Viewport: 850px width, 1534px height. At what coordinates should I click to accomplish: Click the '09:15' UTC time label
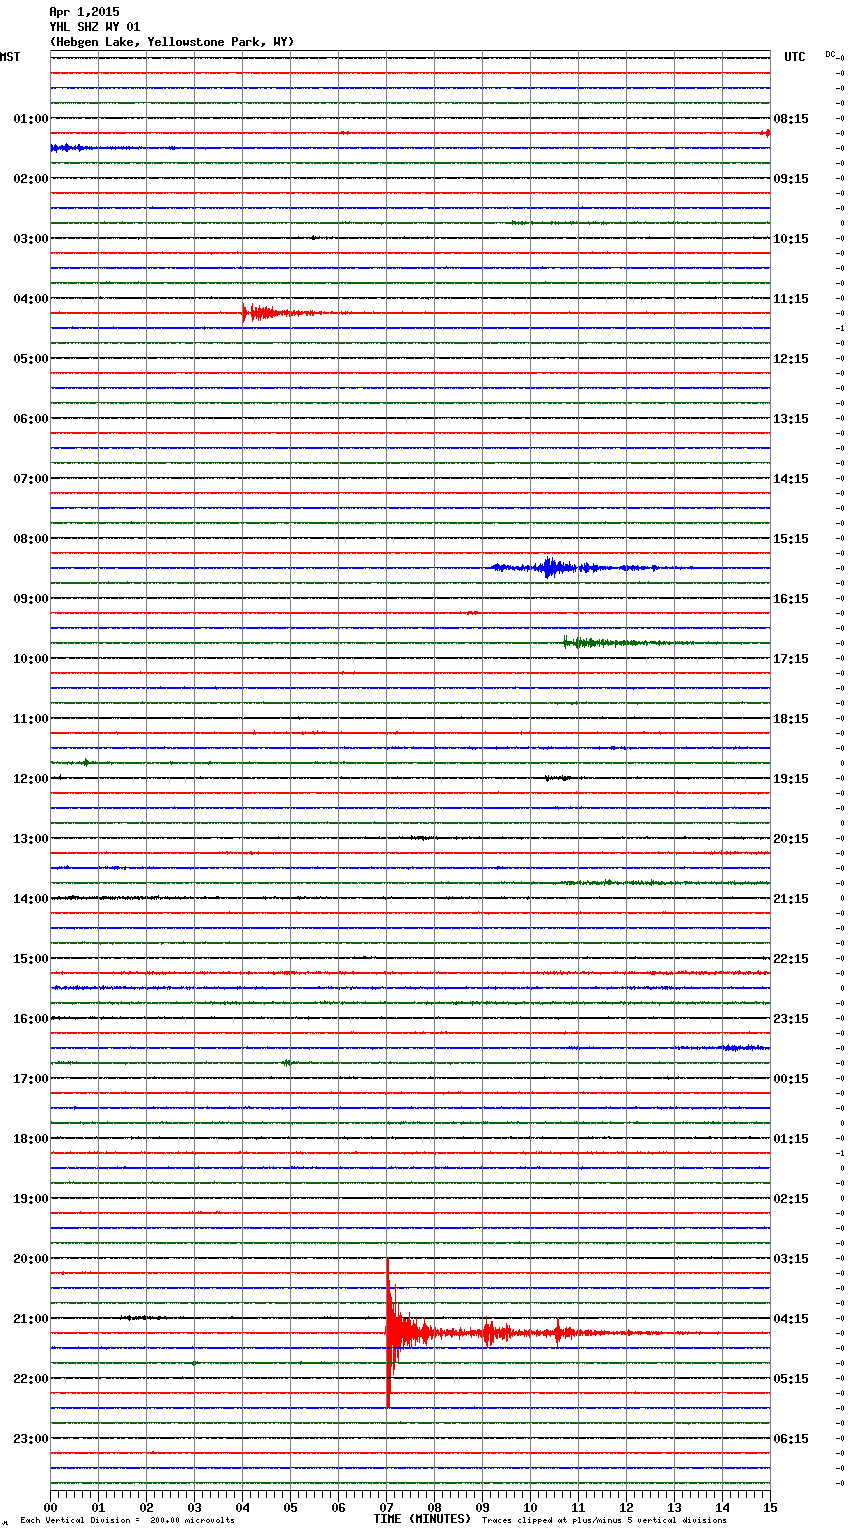[791, 179]
